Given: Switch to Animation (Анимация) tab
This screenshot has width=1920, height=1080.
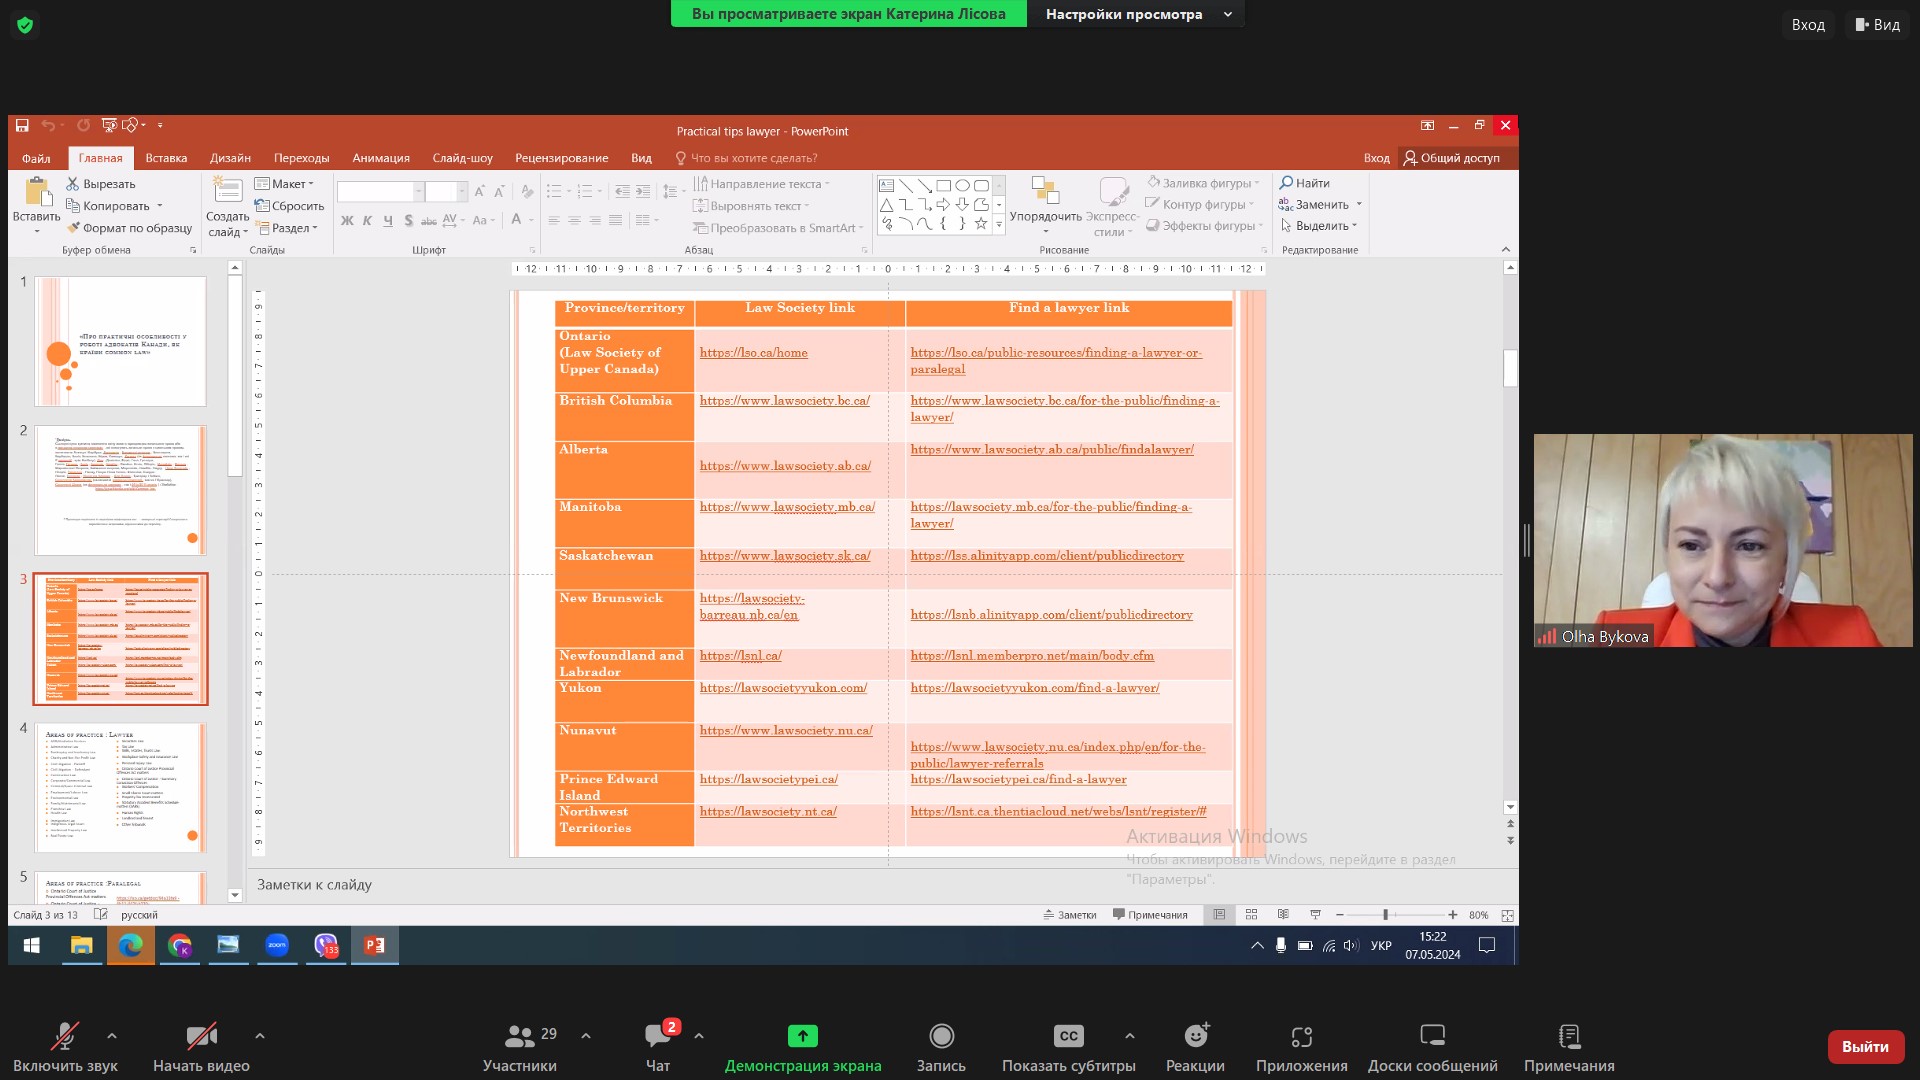Looking at the screenshot, I should tap(381, 158).
